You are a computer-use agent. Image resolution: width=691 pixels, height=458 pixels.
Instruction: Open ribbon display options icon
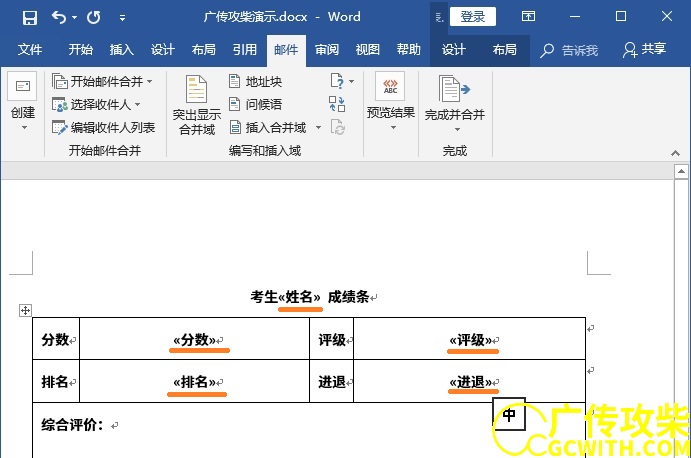528,17
